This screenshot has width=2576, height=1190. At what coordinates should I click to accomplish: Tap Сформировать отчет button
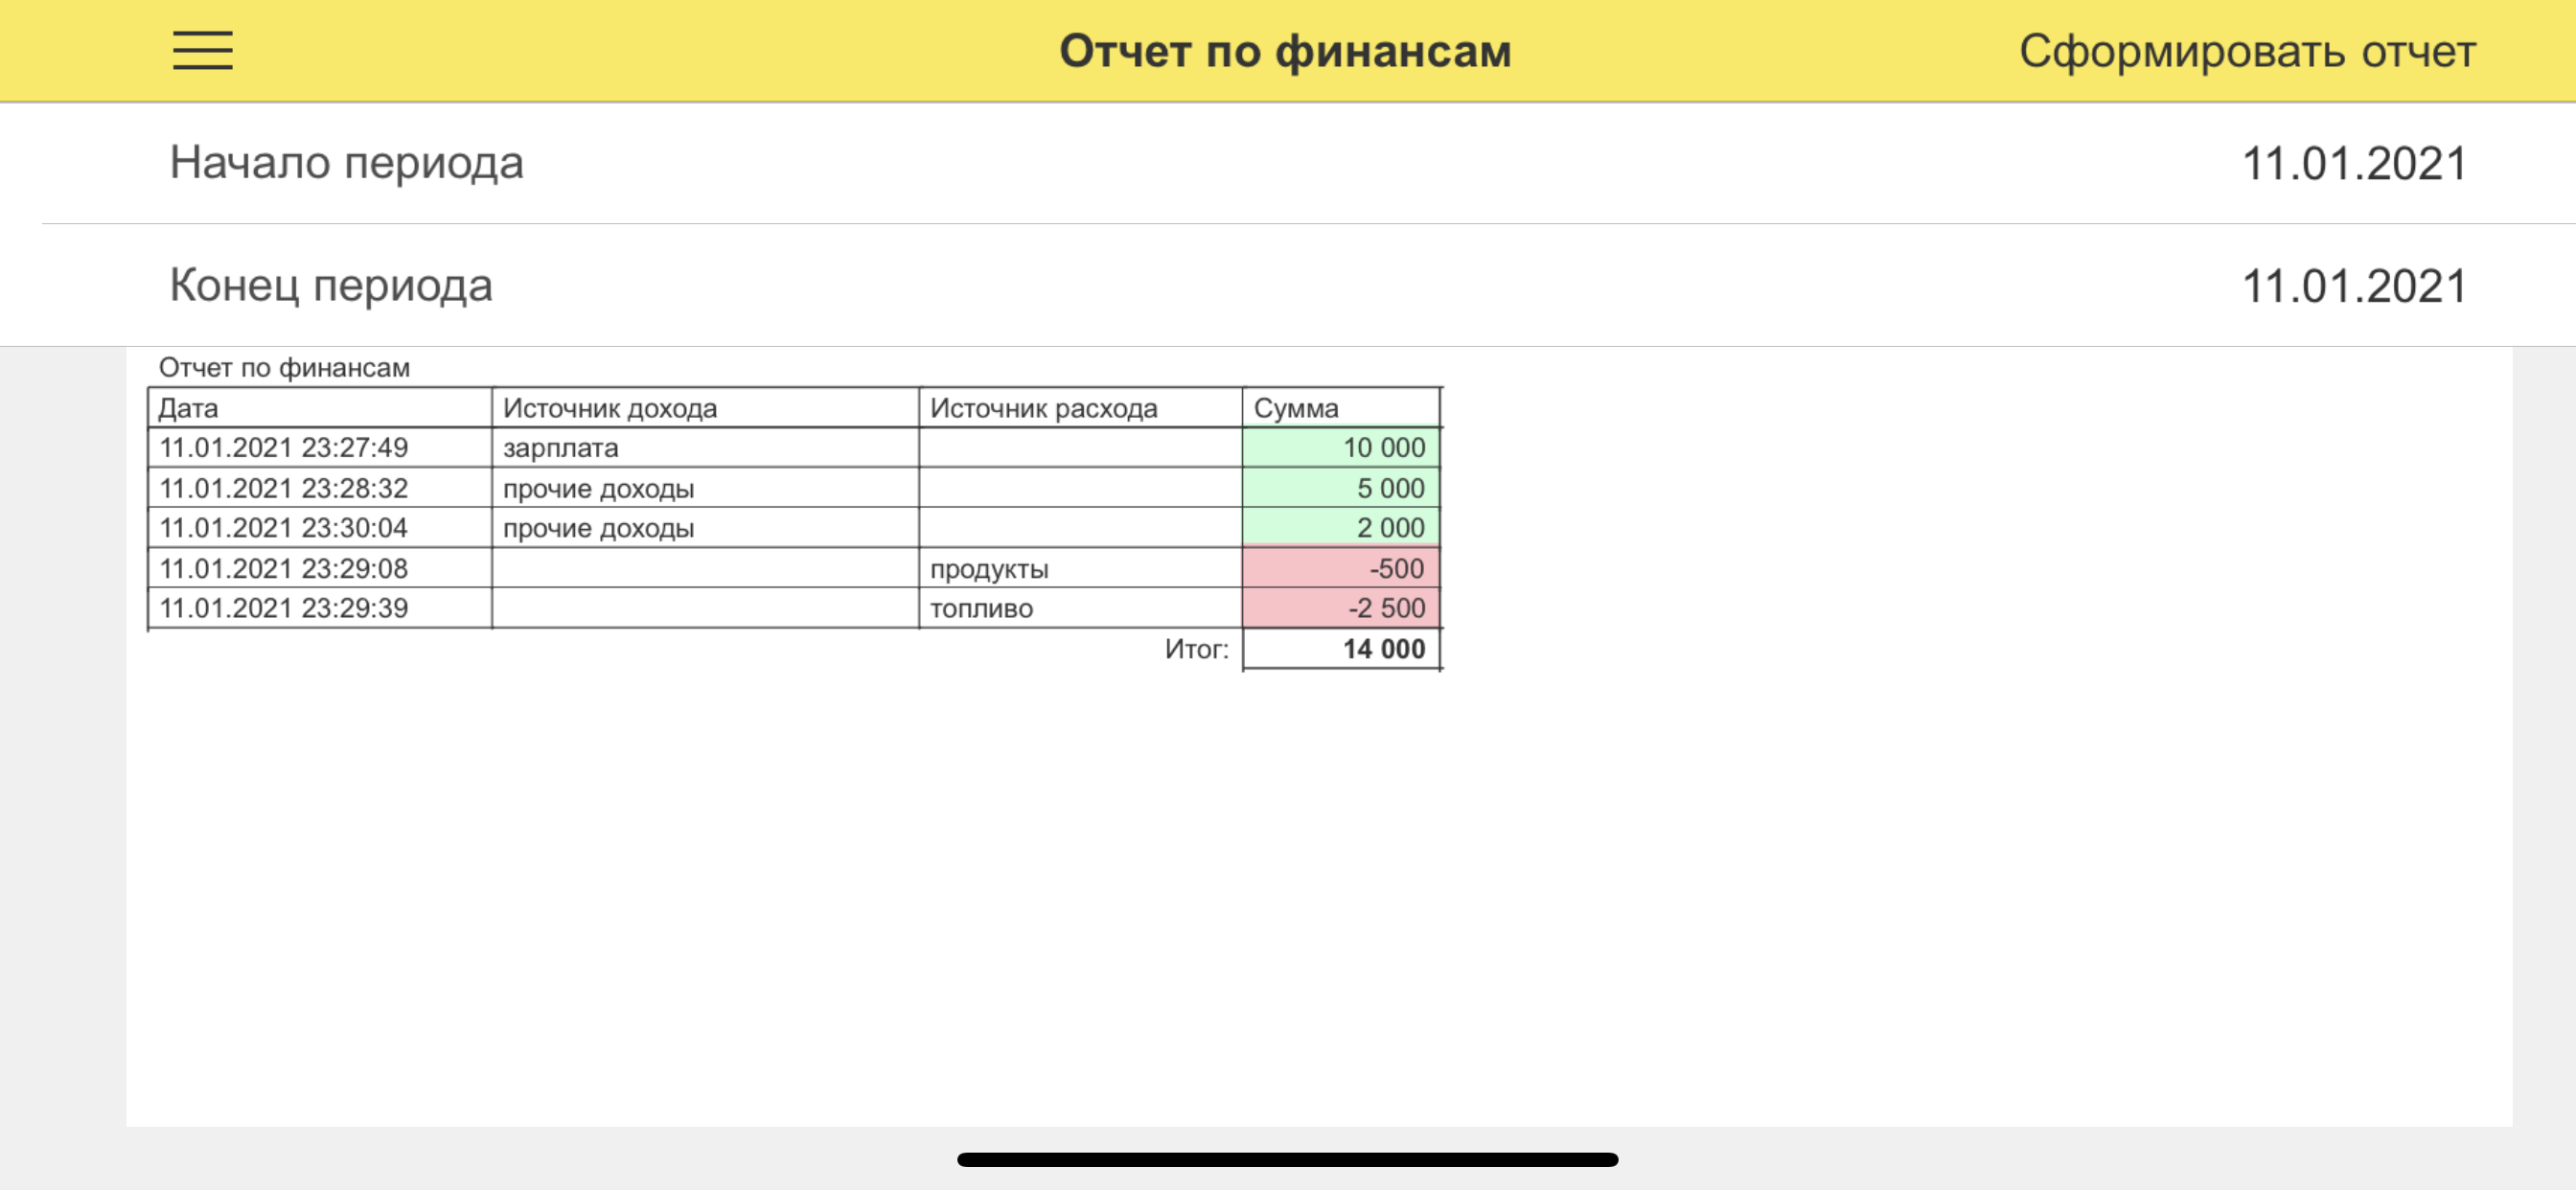coord(2247,51)
